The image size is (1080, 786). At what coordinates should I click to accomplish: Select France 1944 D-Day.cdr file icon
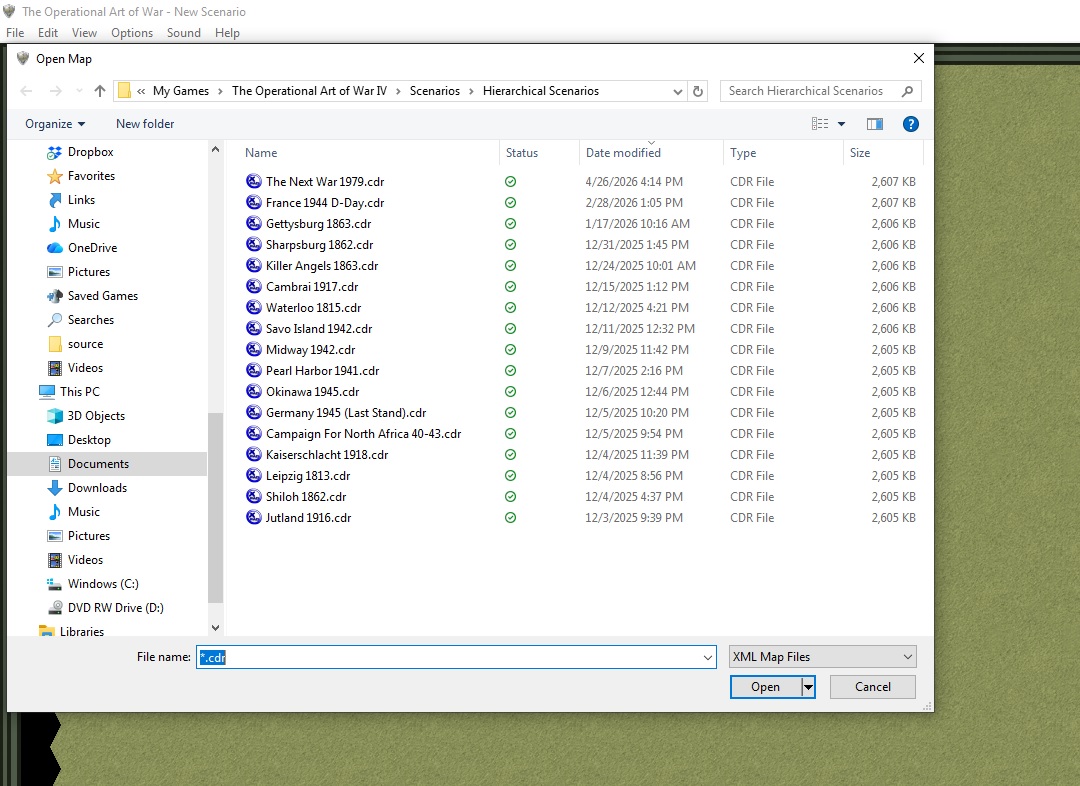click(x=254, y=203)
